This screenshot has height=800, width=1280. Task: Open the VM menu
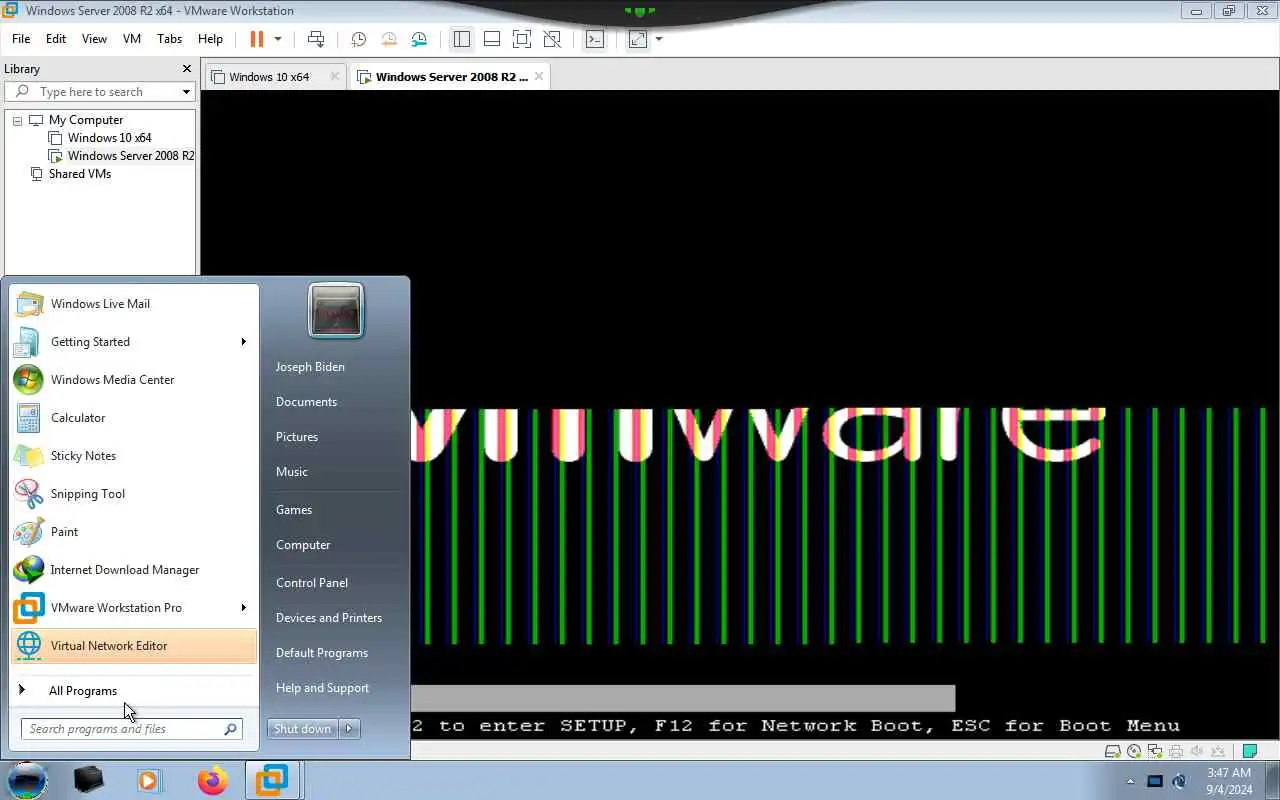131,39
